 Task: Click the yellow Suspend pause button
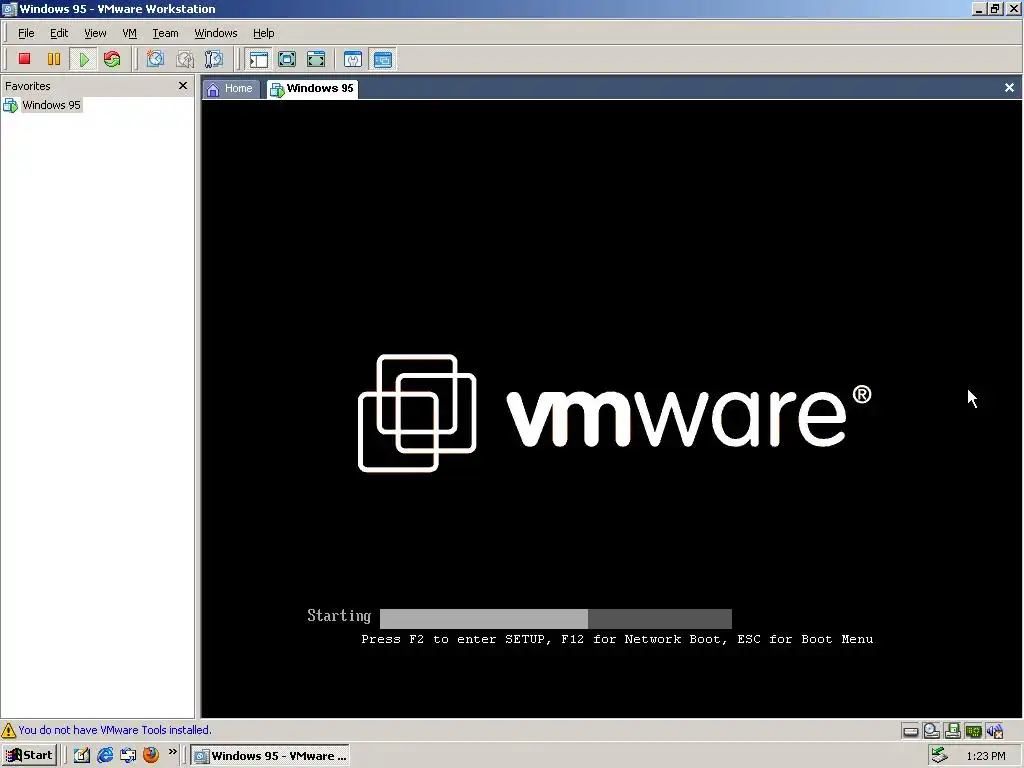54,59
